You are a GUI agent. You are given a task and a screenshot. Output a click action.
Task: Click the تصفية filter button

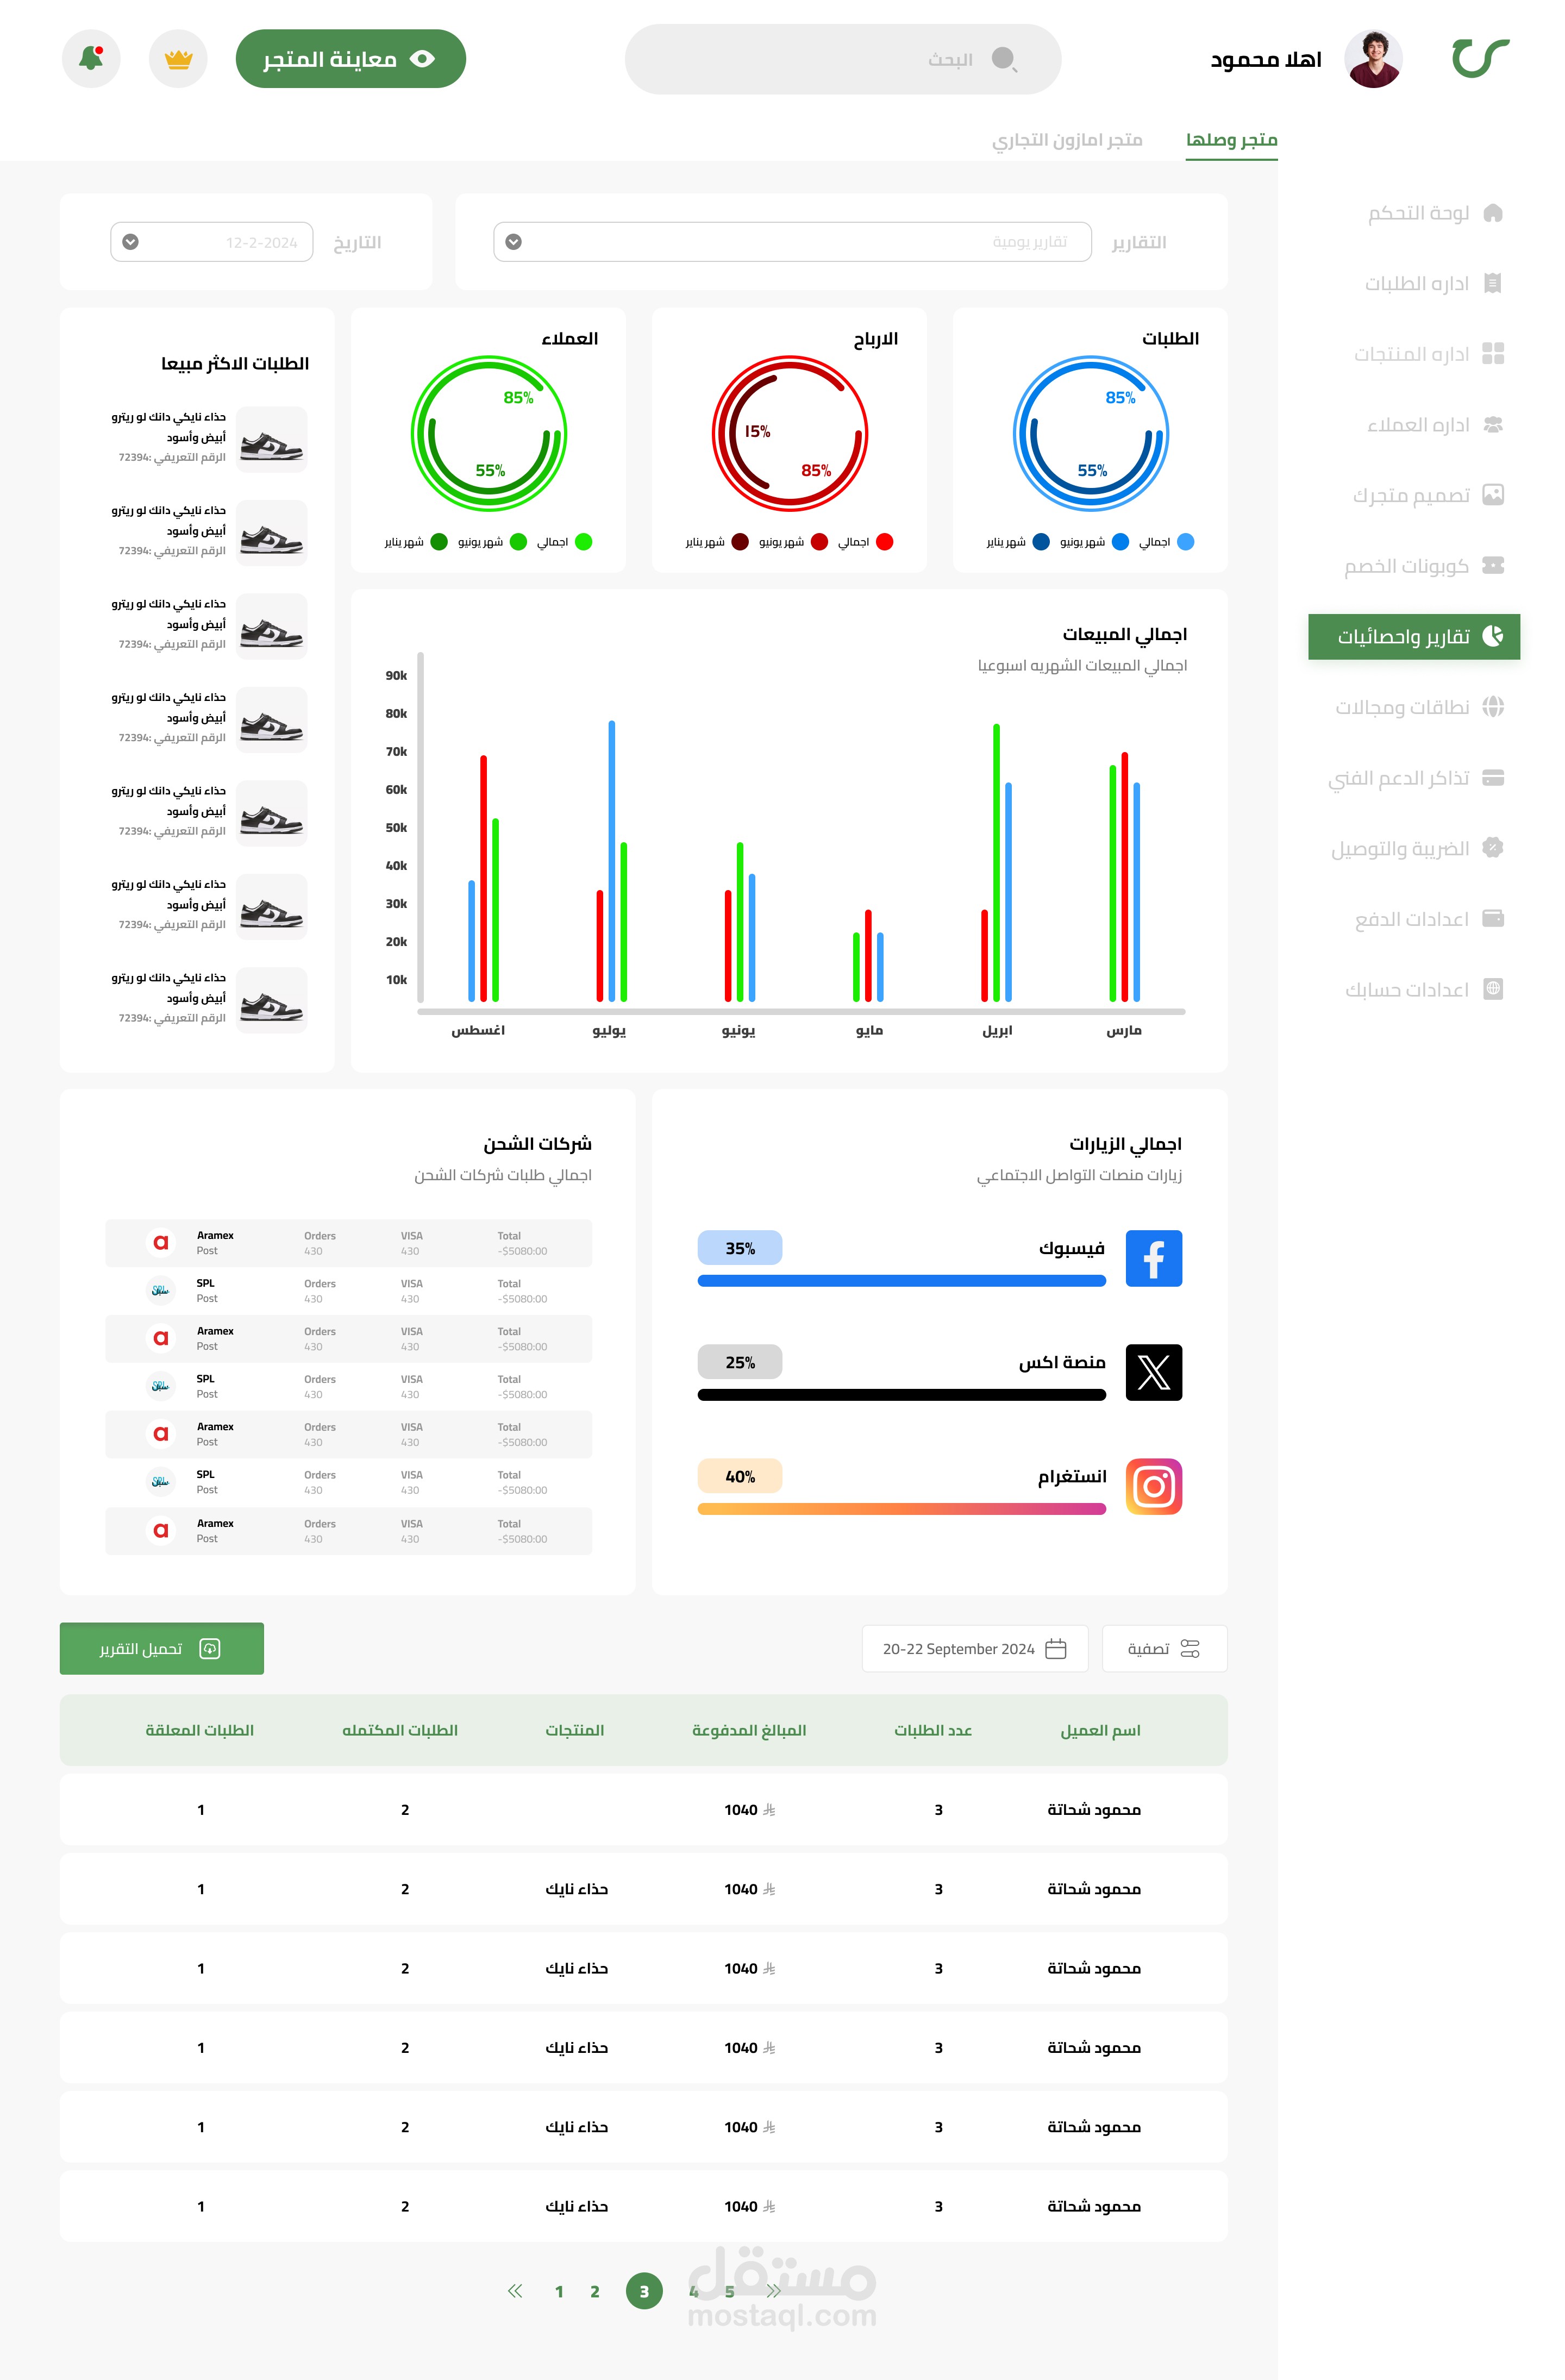[1164, 1649]
